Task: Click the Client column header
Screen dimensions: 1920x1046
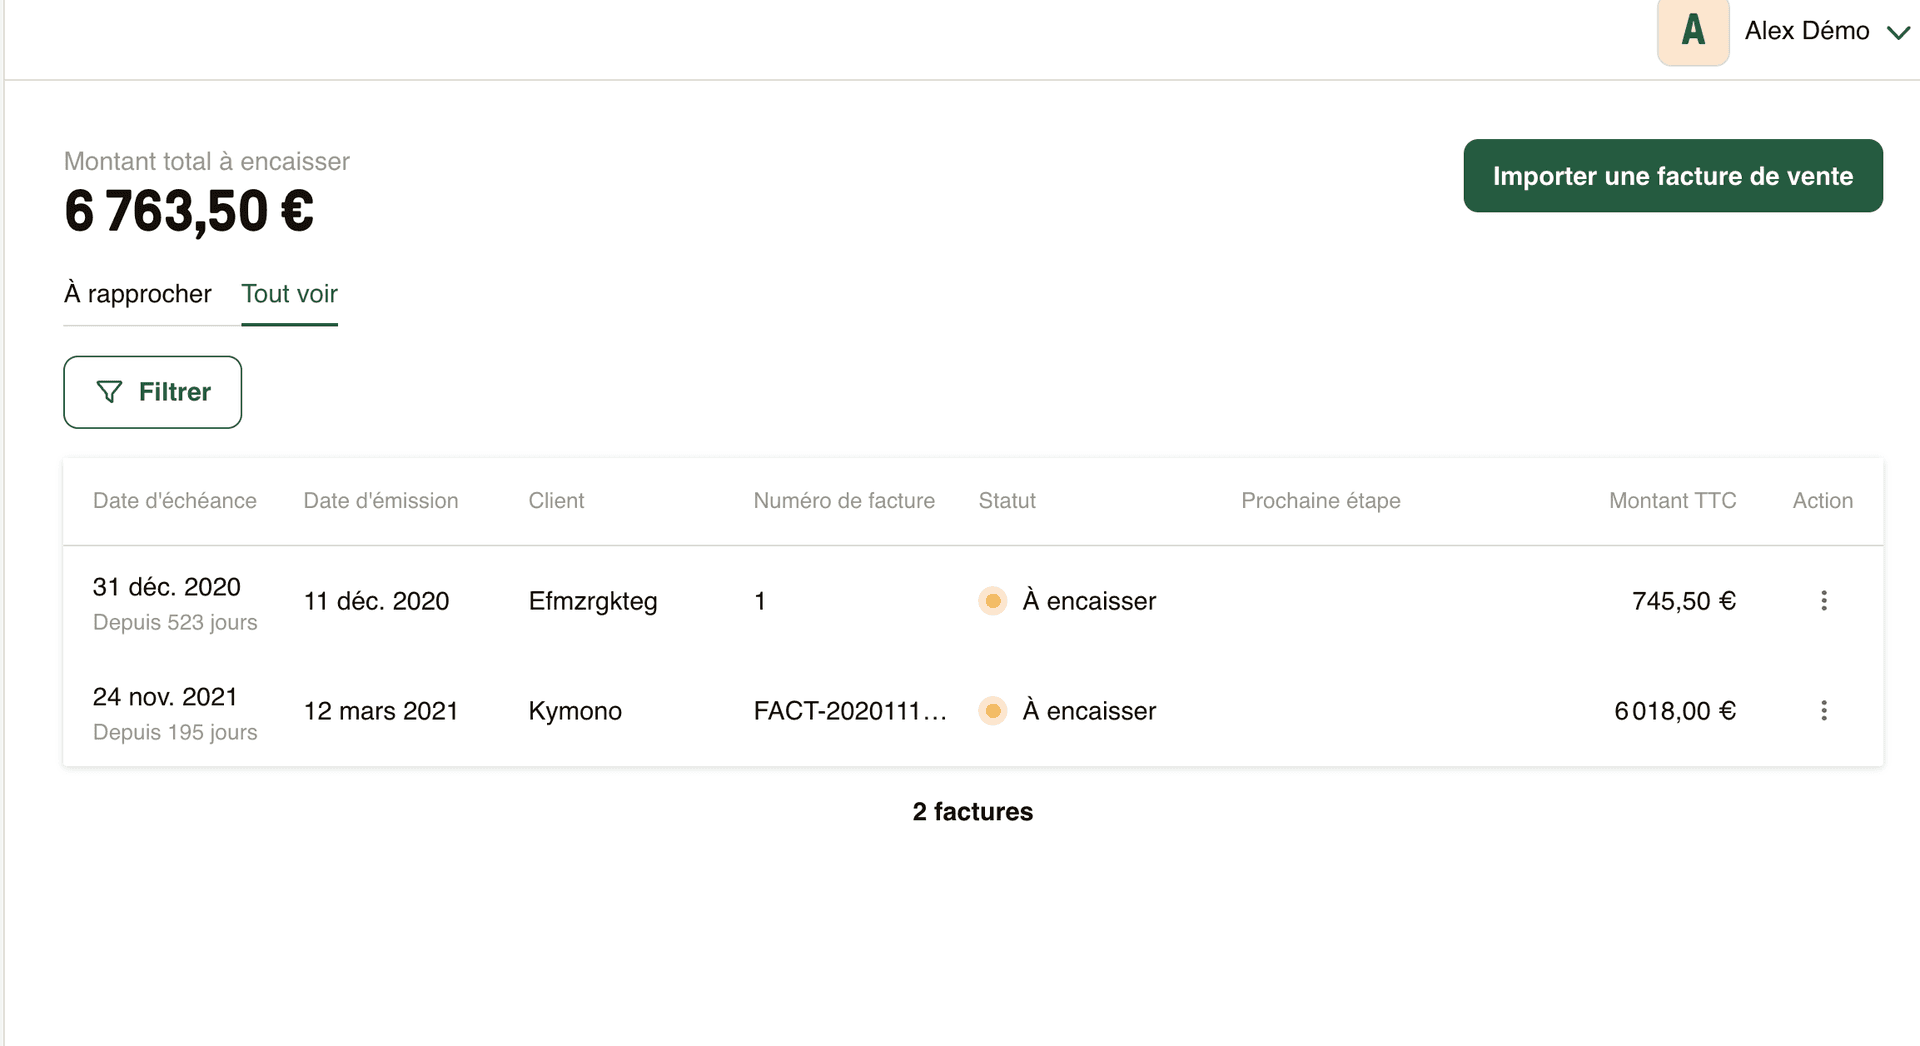Action: coord(556,501)
